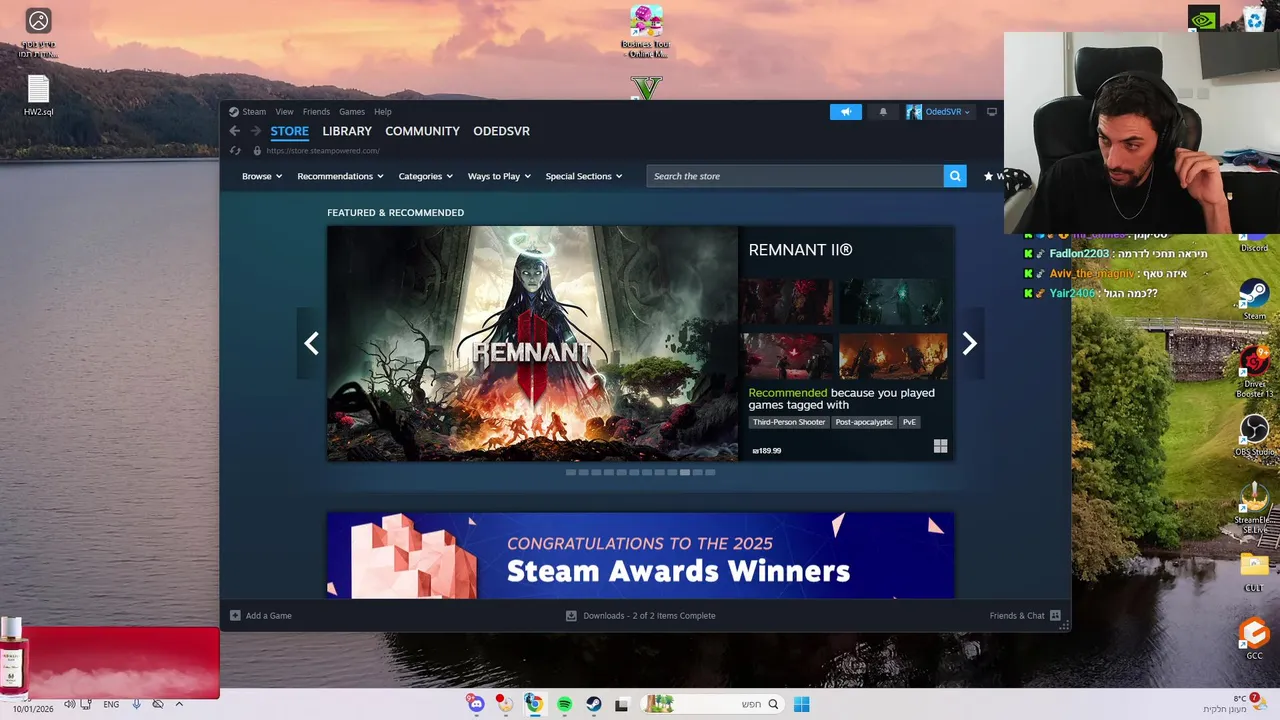Open the Steam Awards Winners banner
Viewport: 1280px width, 720px height.
(640, 555)
